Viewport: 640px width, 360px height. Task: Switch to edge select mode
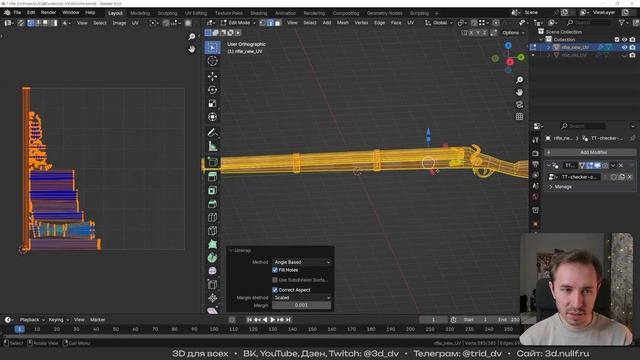click(270, 23)
